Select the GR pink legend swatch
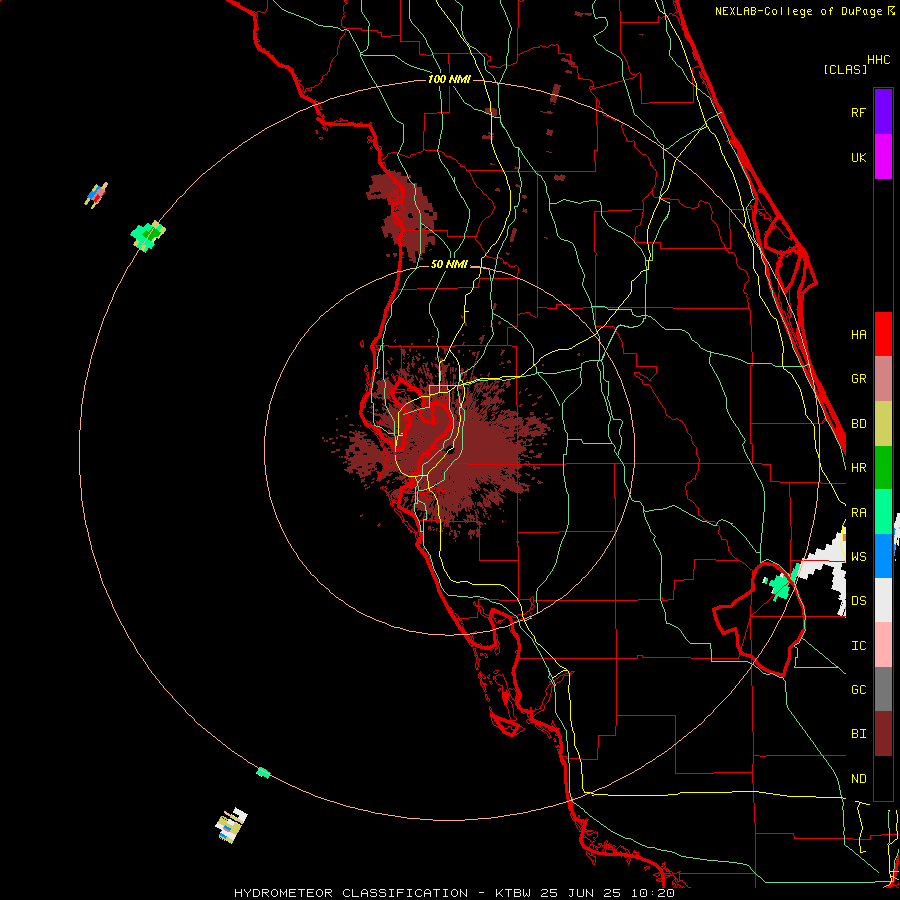Viewport: 900px width, 900px height. [883, 379]
